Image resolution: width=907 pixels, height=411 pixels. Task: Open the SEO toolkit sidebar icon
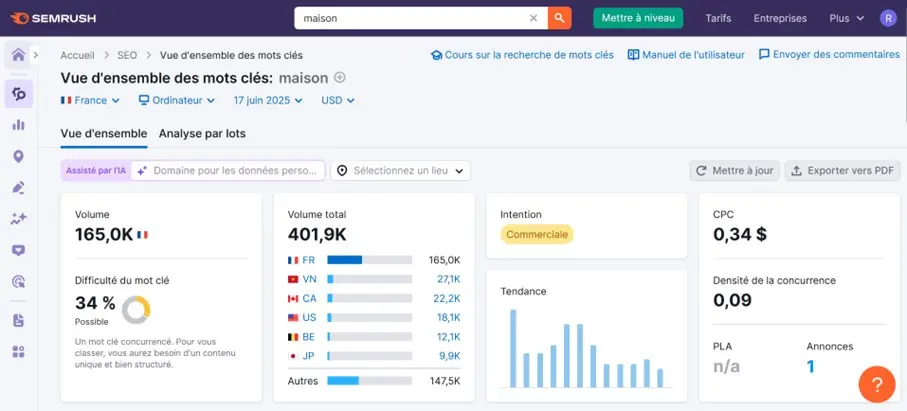pos(19,94)
